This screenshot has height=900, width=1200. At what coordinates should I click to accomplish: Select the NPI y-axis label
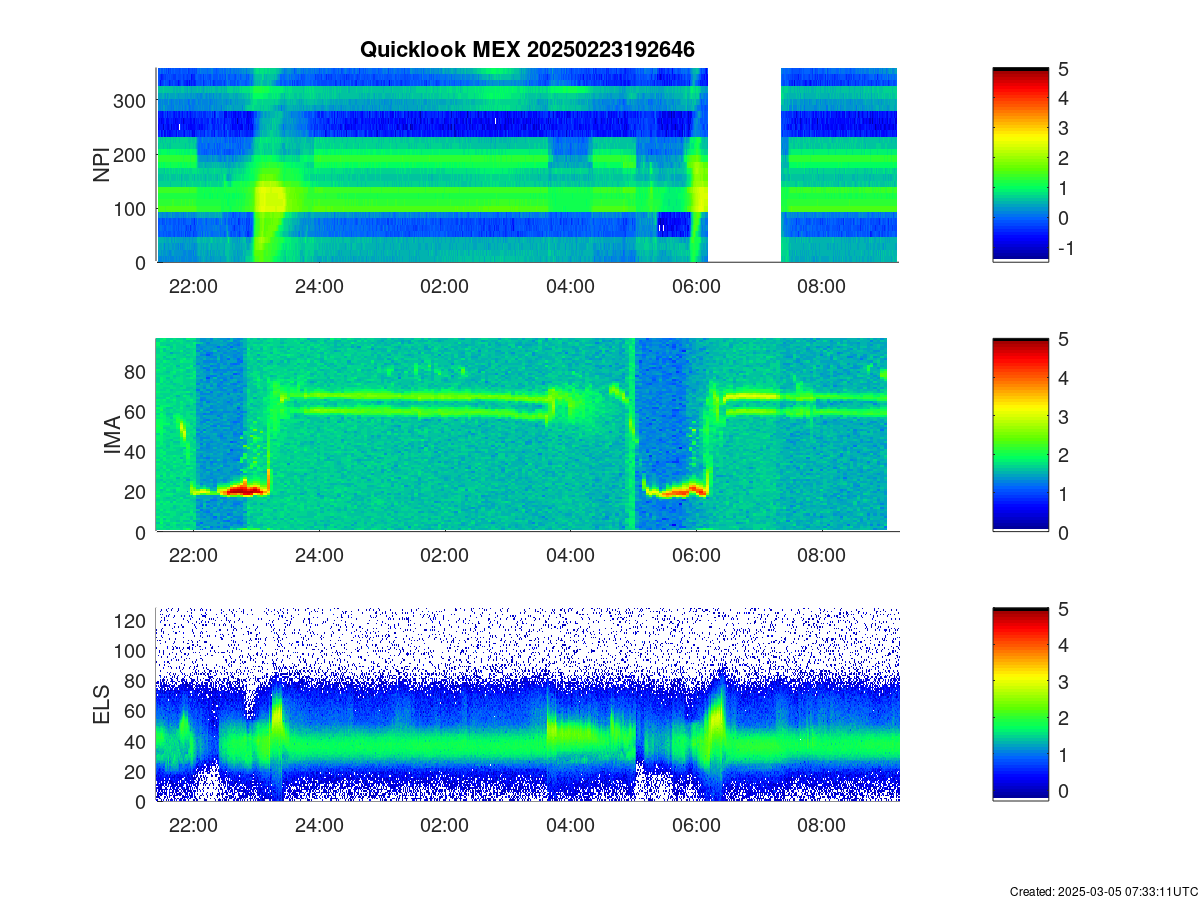pyautogui.click(x=101, y=165)
